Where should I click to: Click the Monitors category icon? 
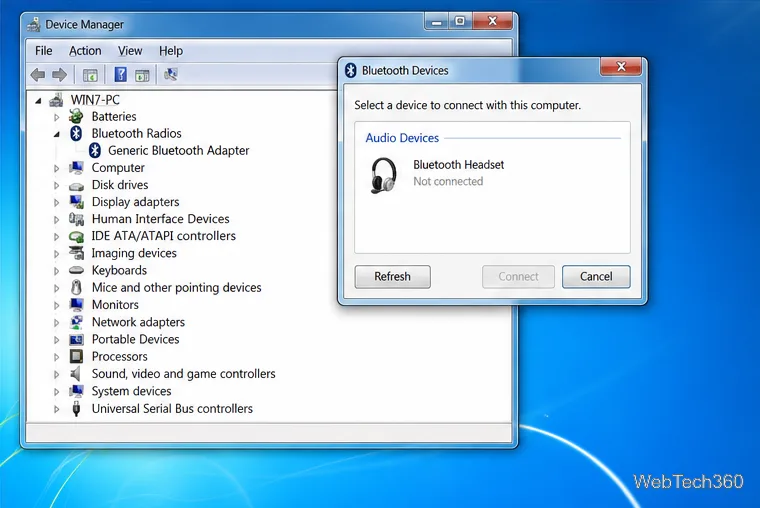coord(76,304)
